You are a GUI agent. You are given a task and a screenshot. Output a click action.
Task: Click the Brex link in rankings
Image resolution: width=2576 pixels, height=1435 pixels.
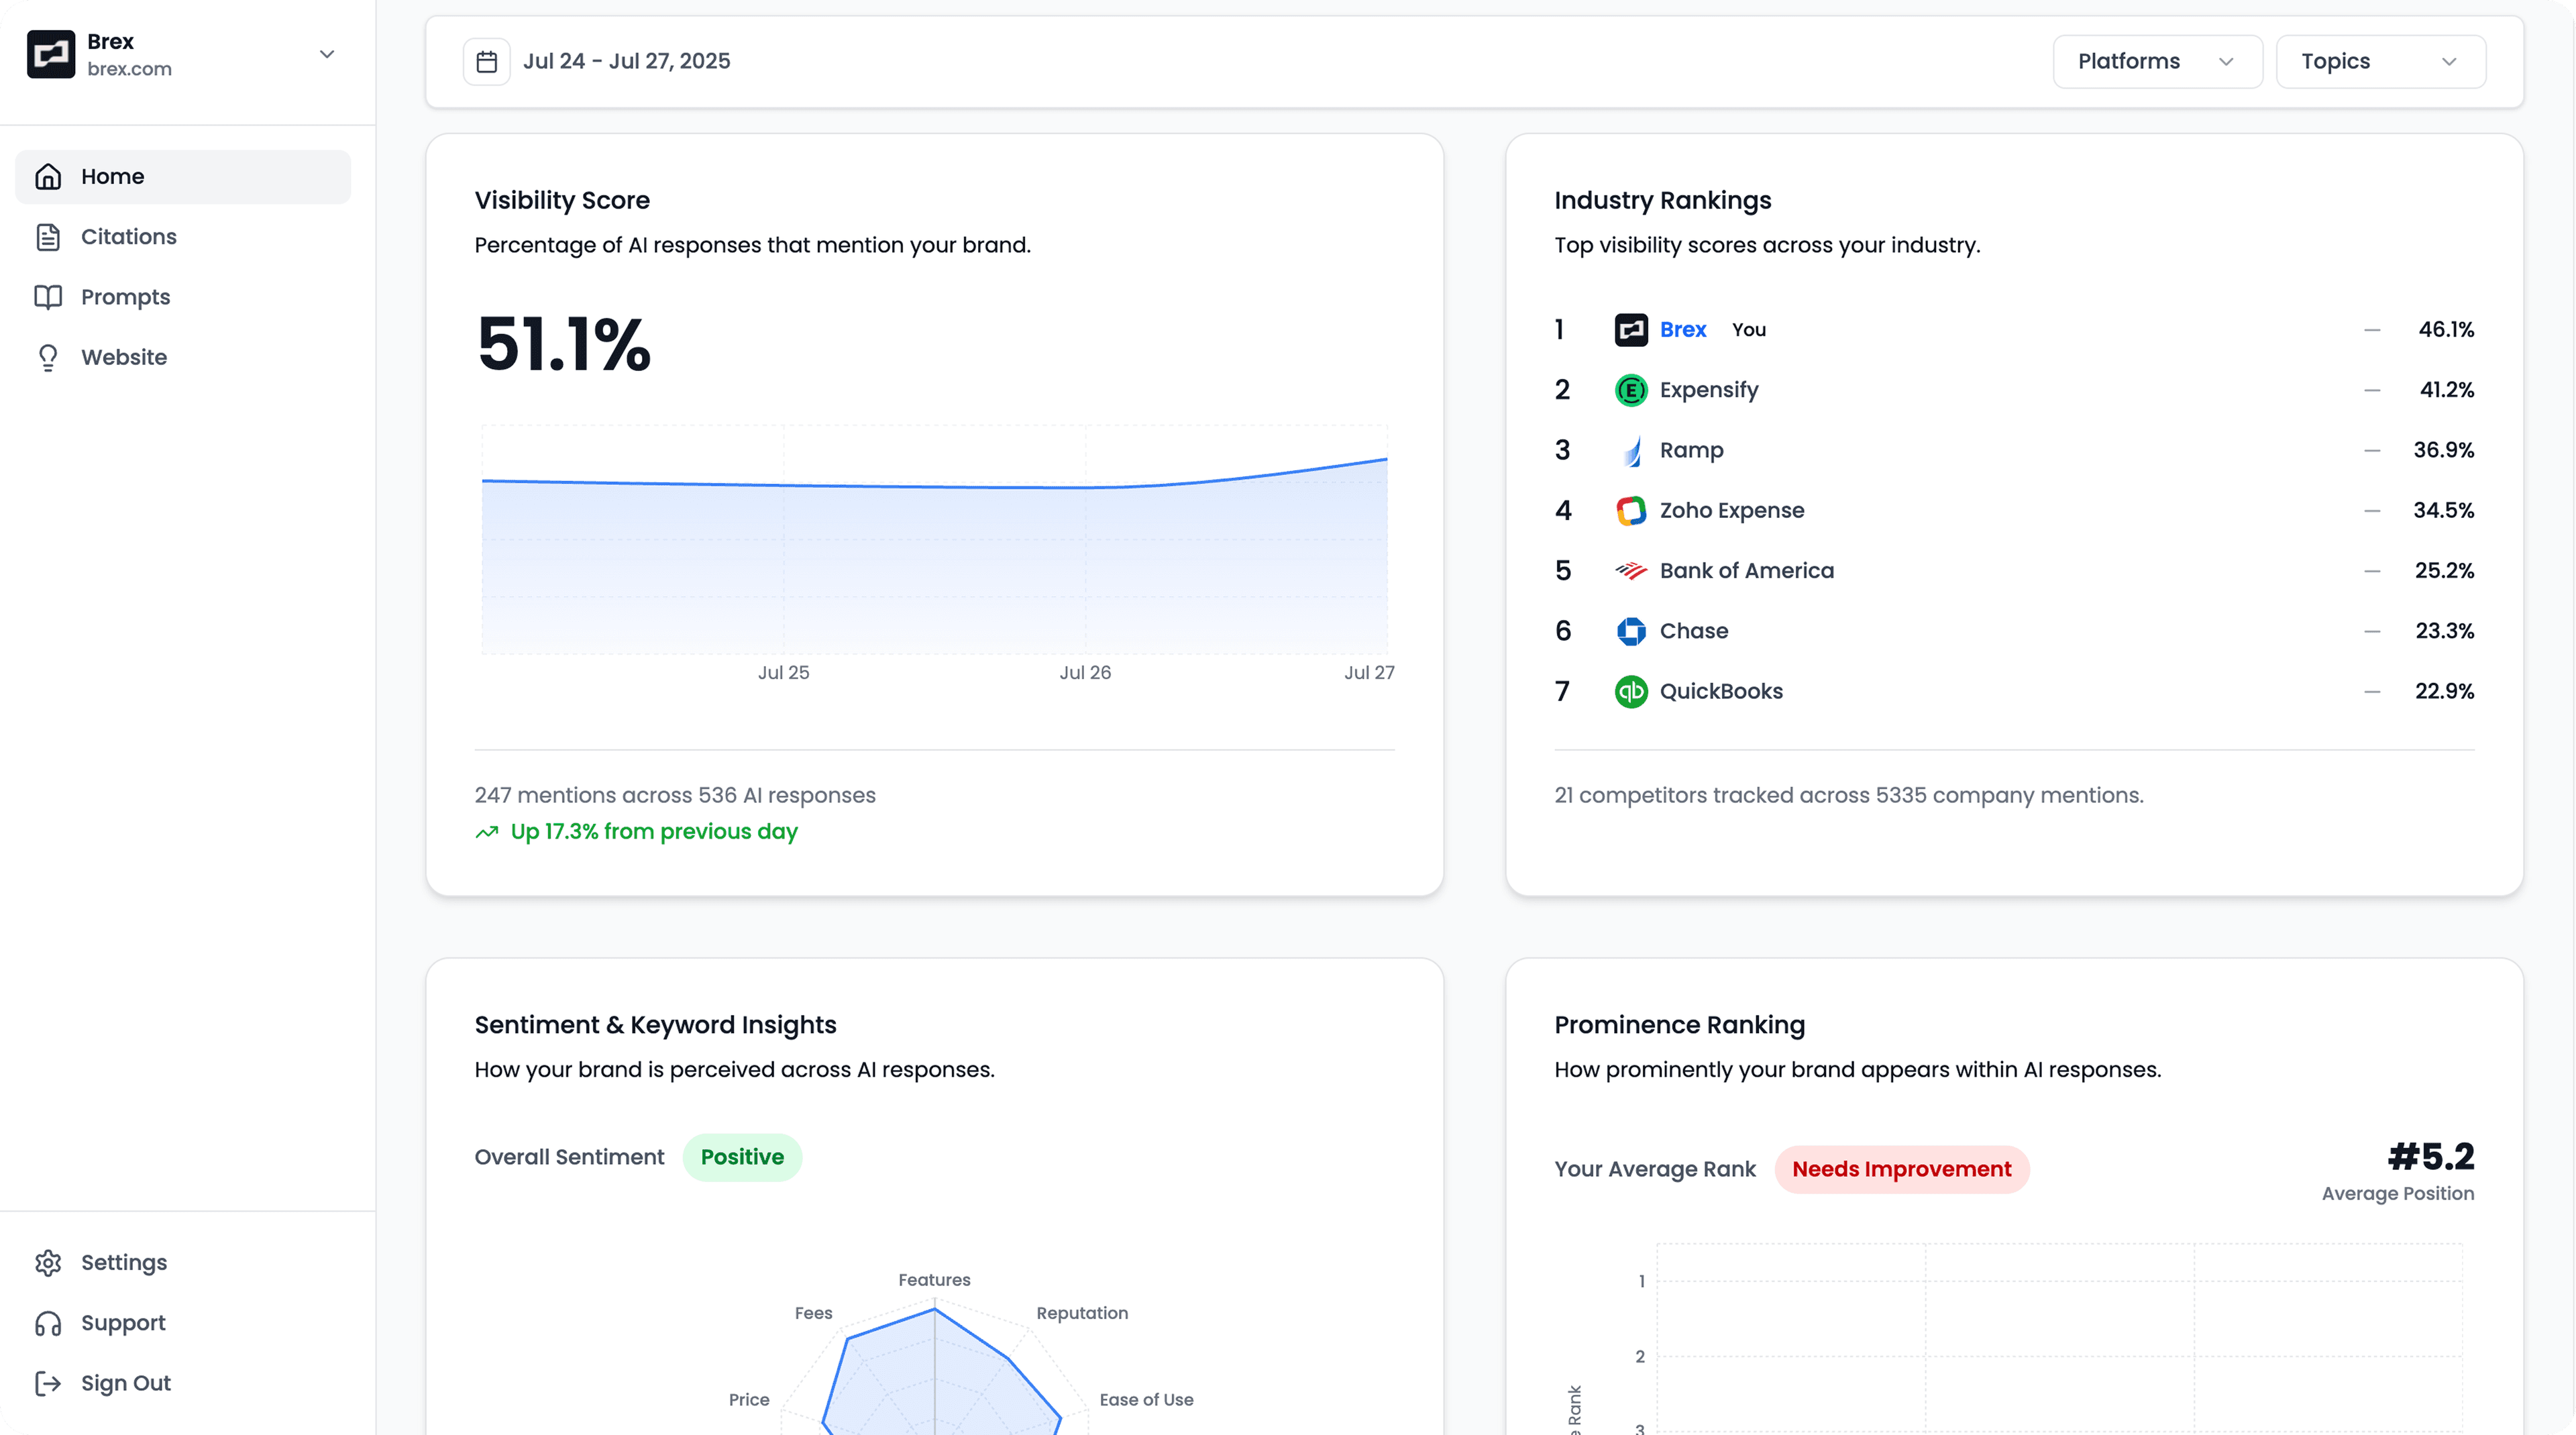pos(1683,330)
